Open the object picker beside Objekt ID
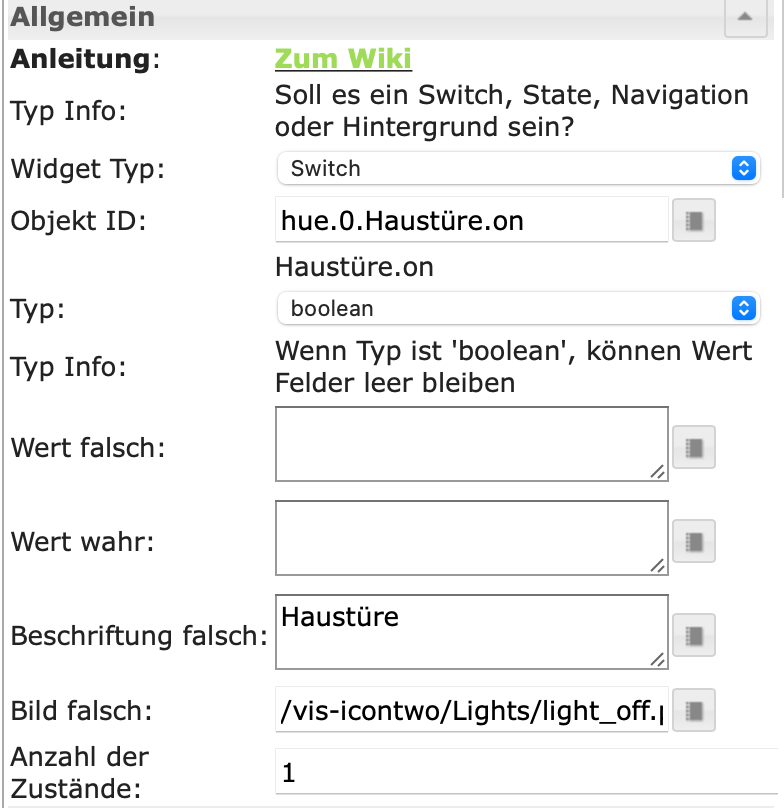The width and height of the screenshot is (784, 808). click(694, 221)
